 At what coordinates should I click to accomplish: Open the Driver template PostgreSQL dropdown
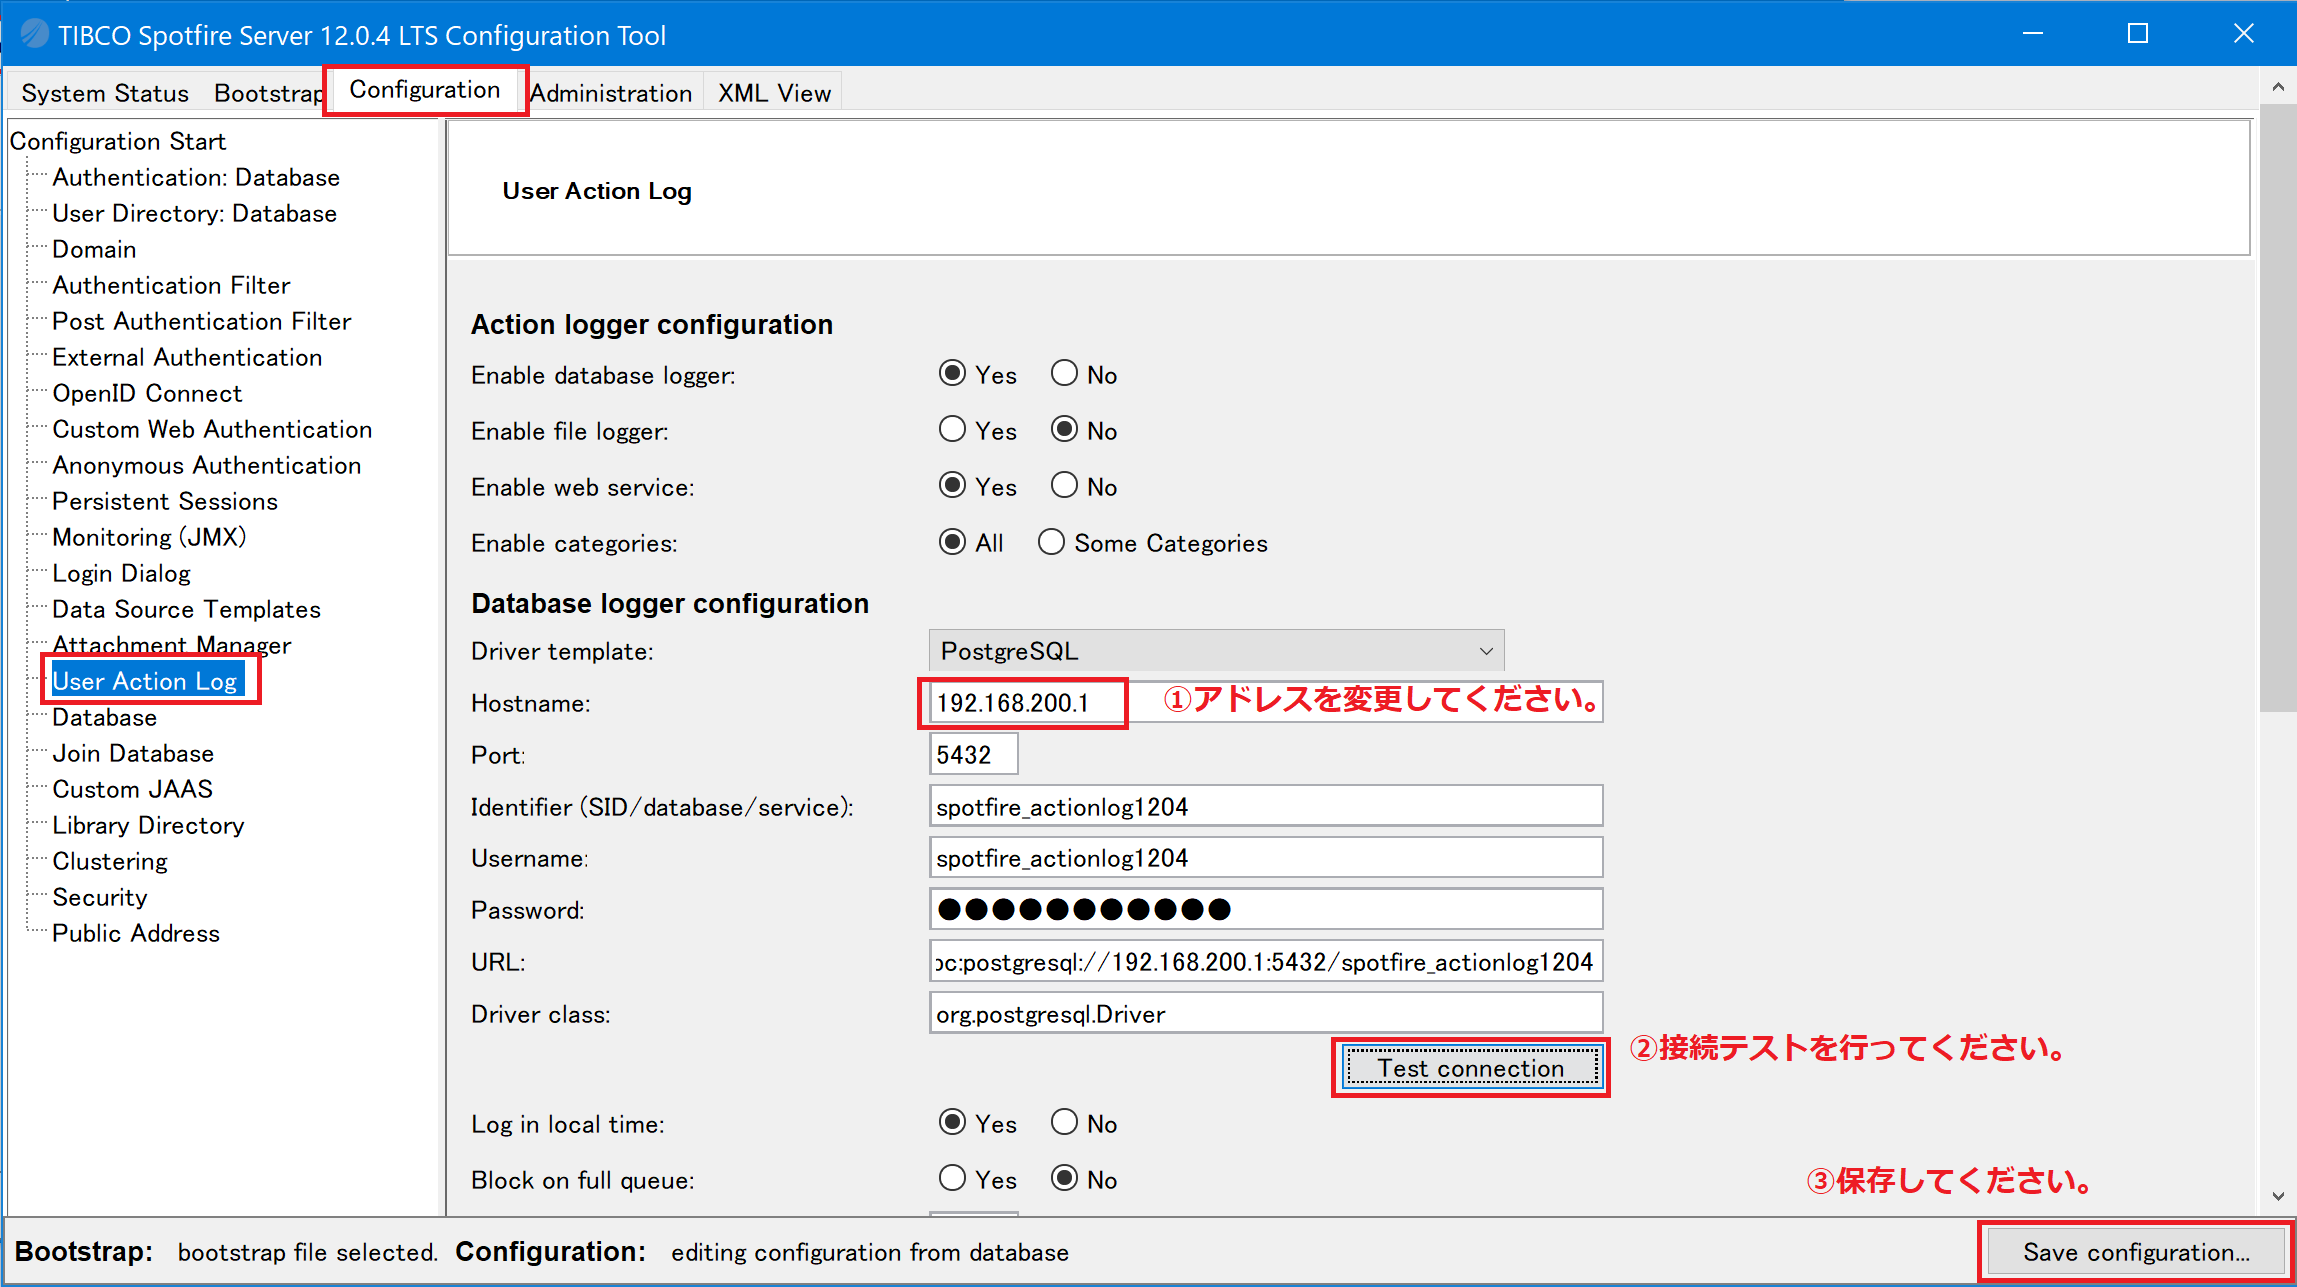[1216, 651]
